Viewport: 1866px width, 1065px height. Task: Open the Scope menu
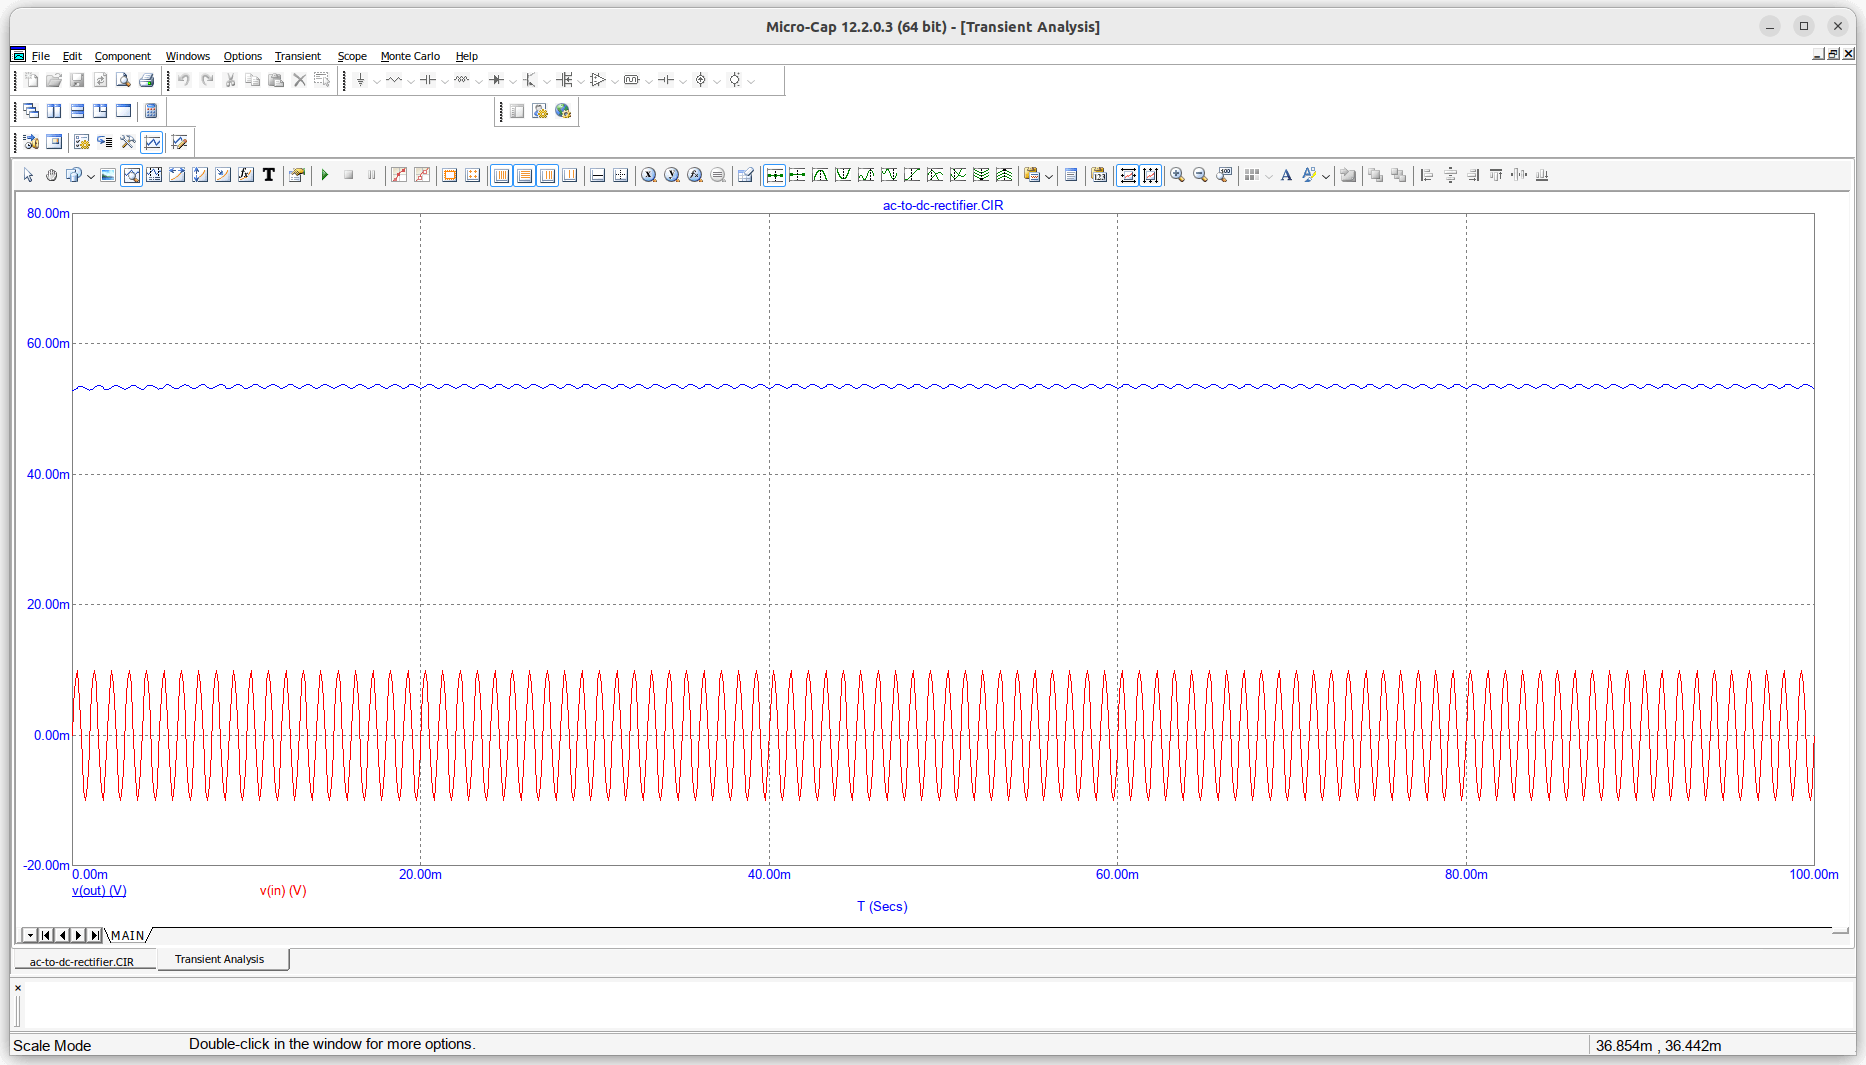click(352, 56)
